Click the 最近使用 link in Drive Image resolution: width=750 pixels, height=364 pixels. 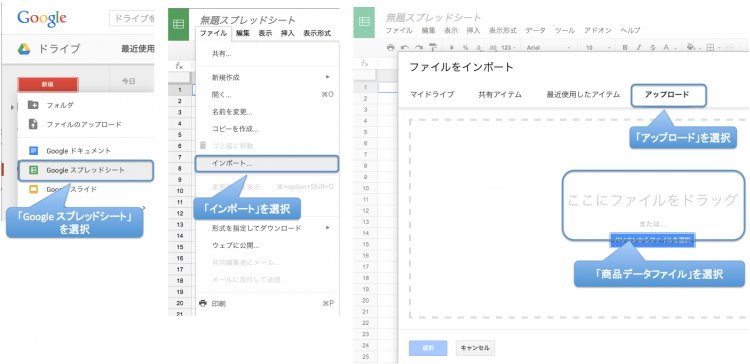pyautogui.click(x=137, y=49)
